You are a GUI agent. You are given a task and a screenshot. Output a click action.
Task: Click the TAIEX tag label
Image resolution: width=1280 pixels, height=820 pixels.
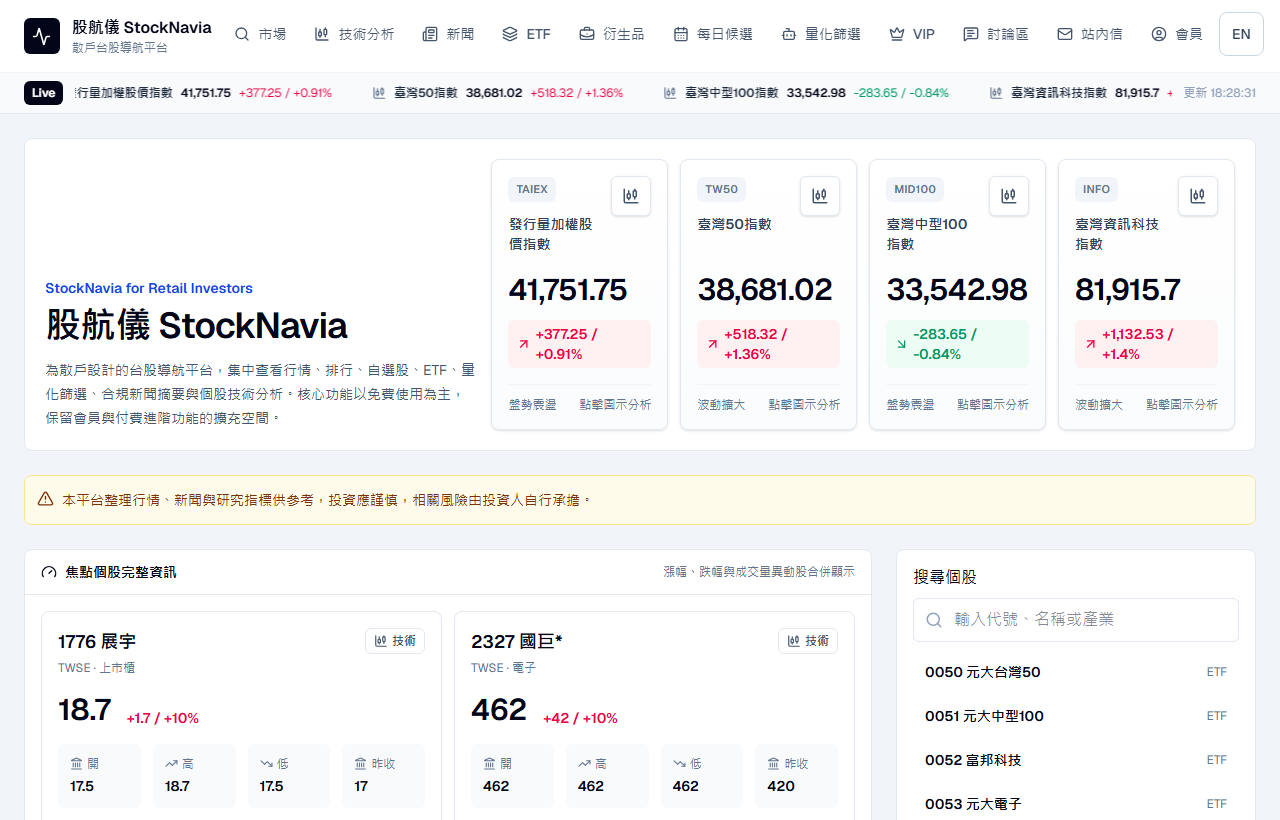coord(532,189)
